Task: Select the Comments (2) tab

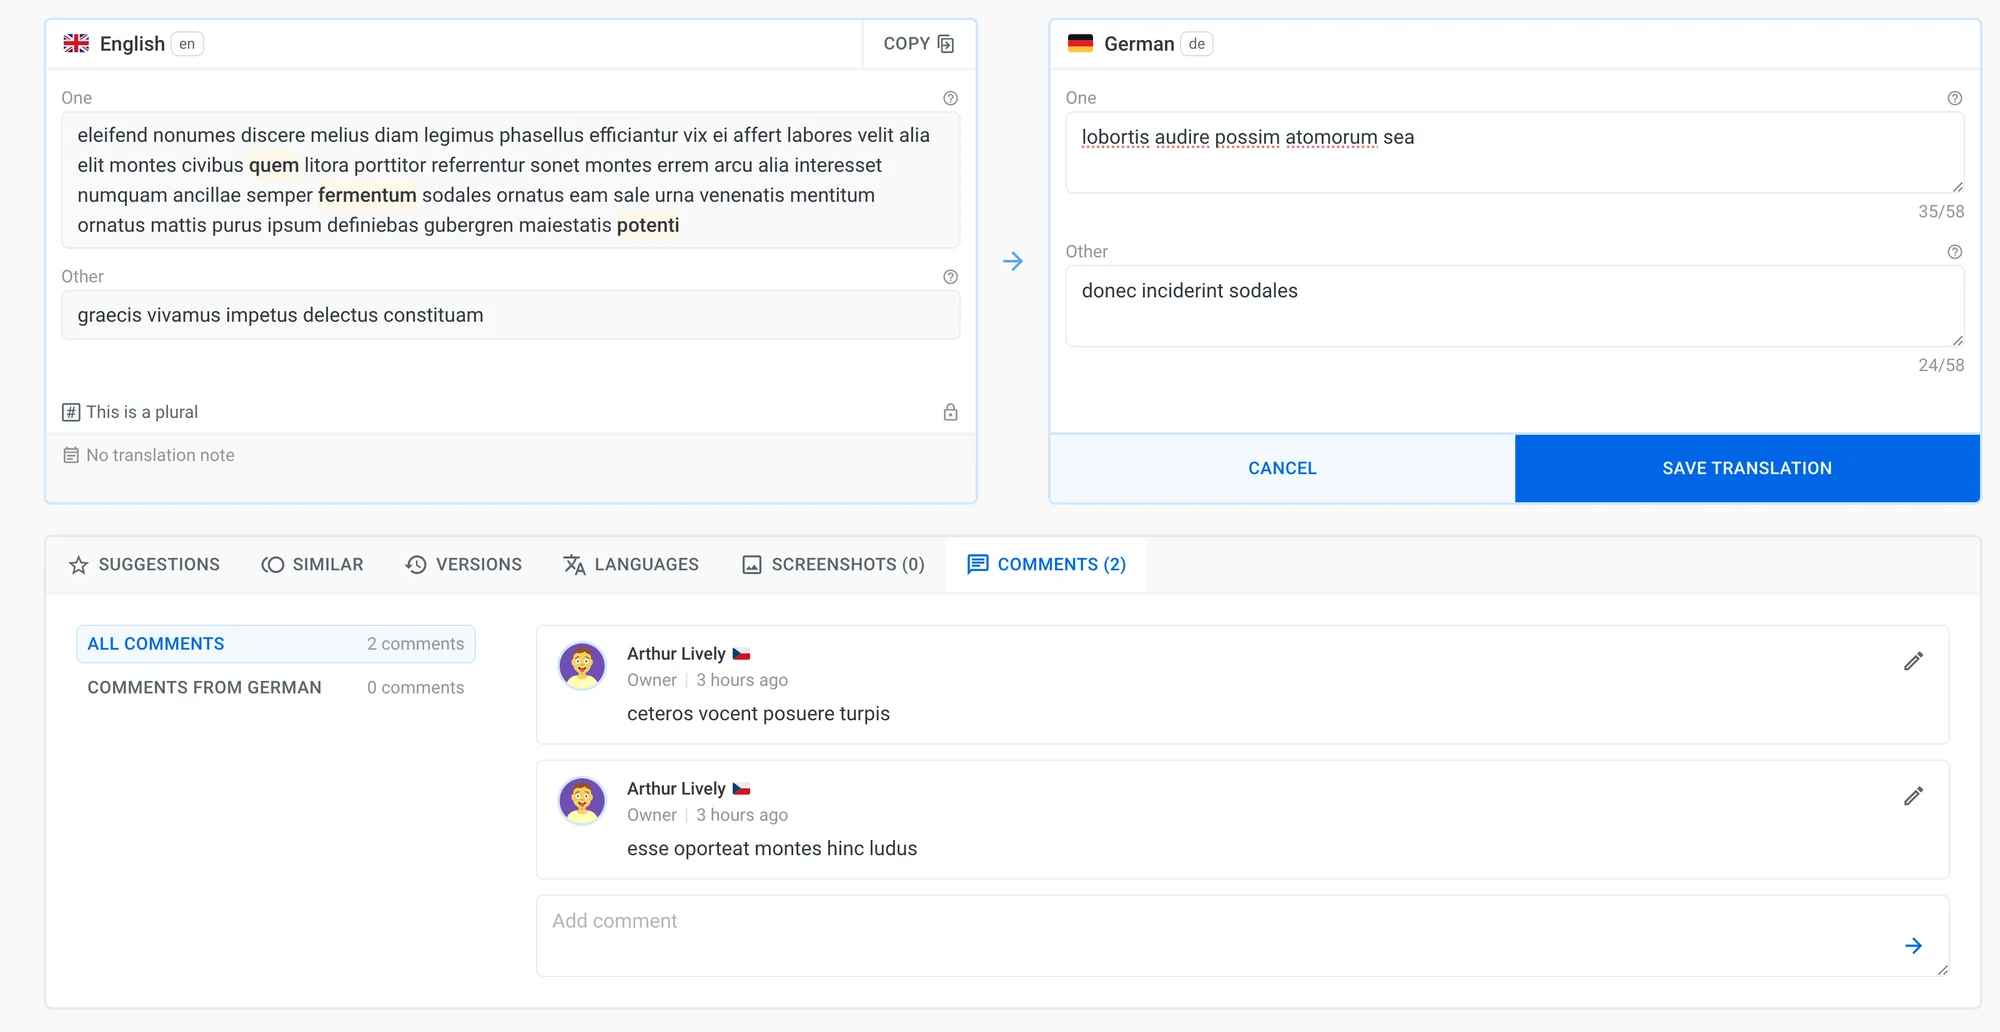Action: click(x=1046, y=565)
